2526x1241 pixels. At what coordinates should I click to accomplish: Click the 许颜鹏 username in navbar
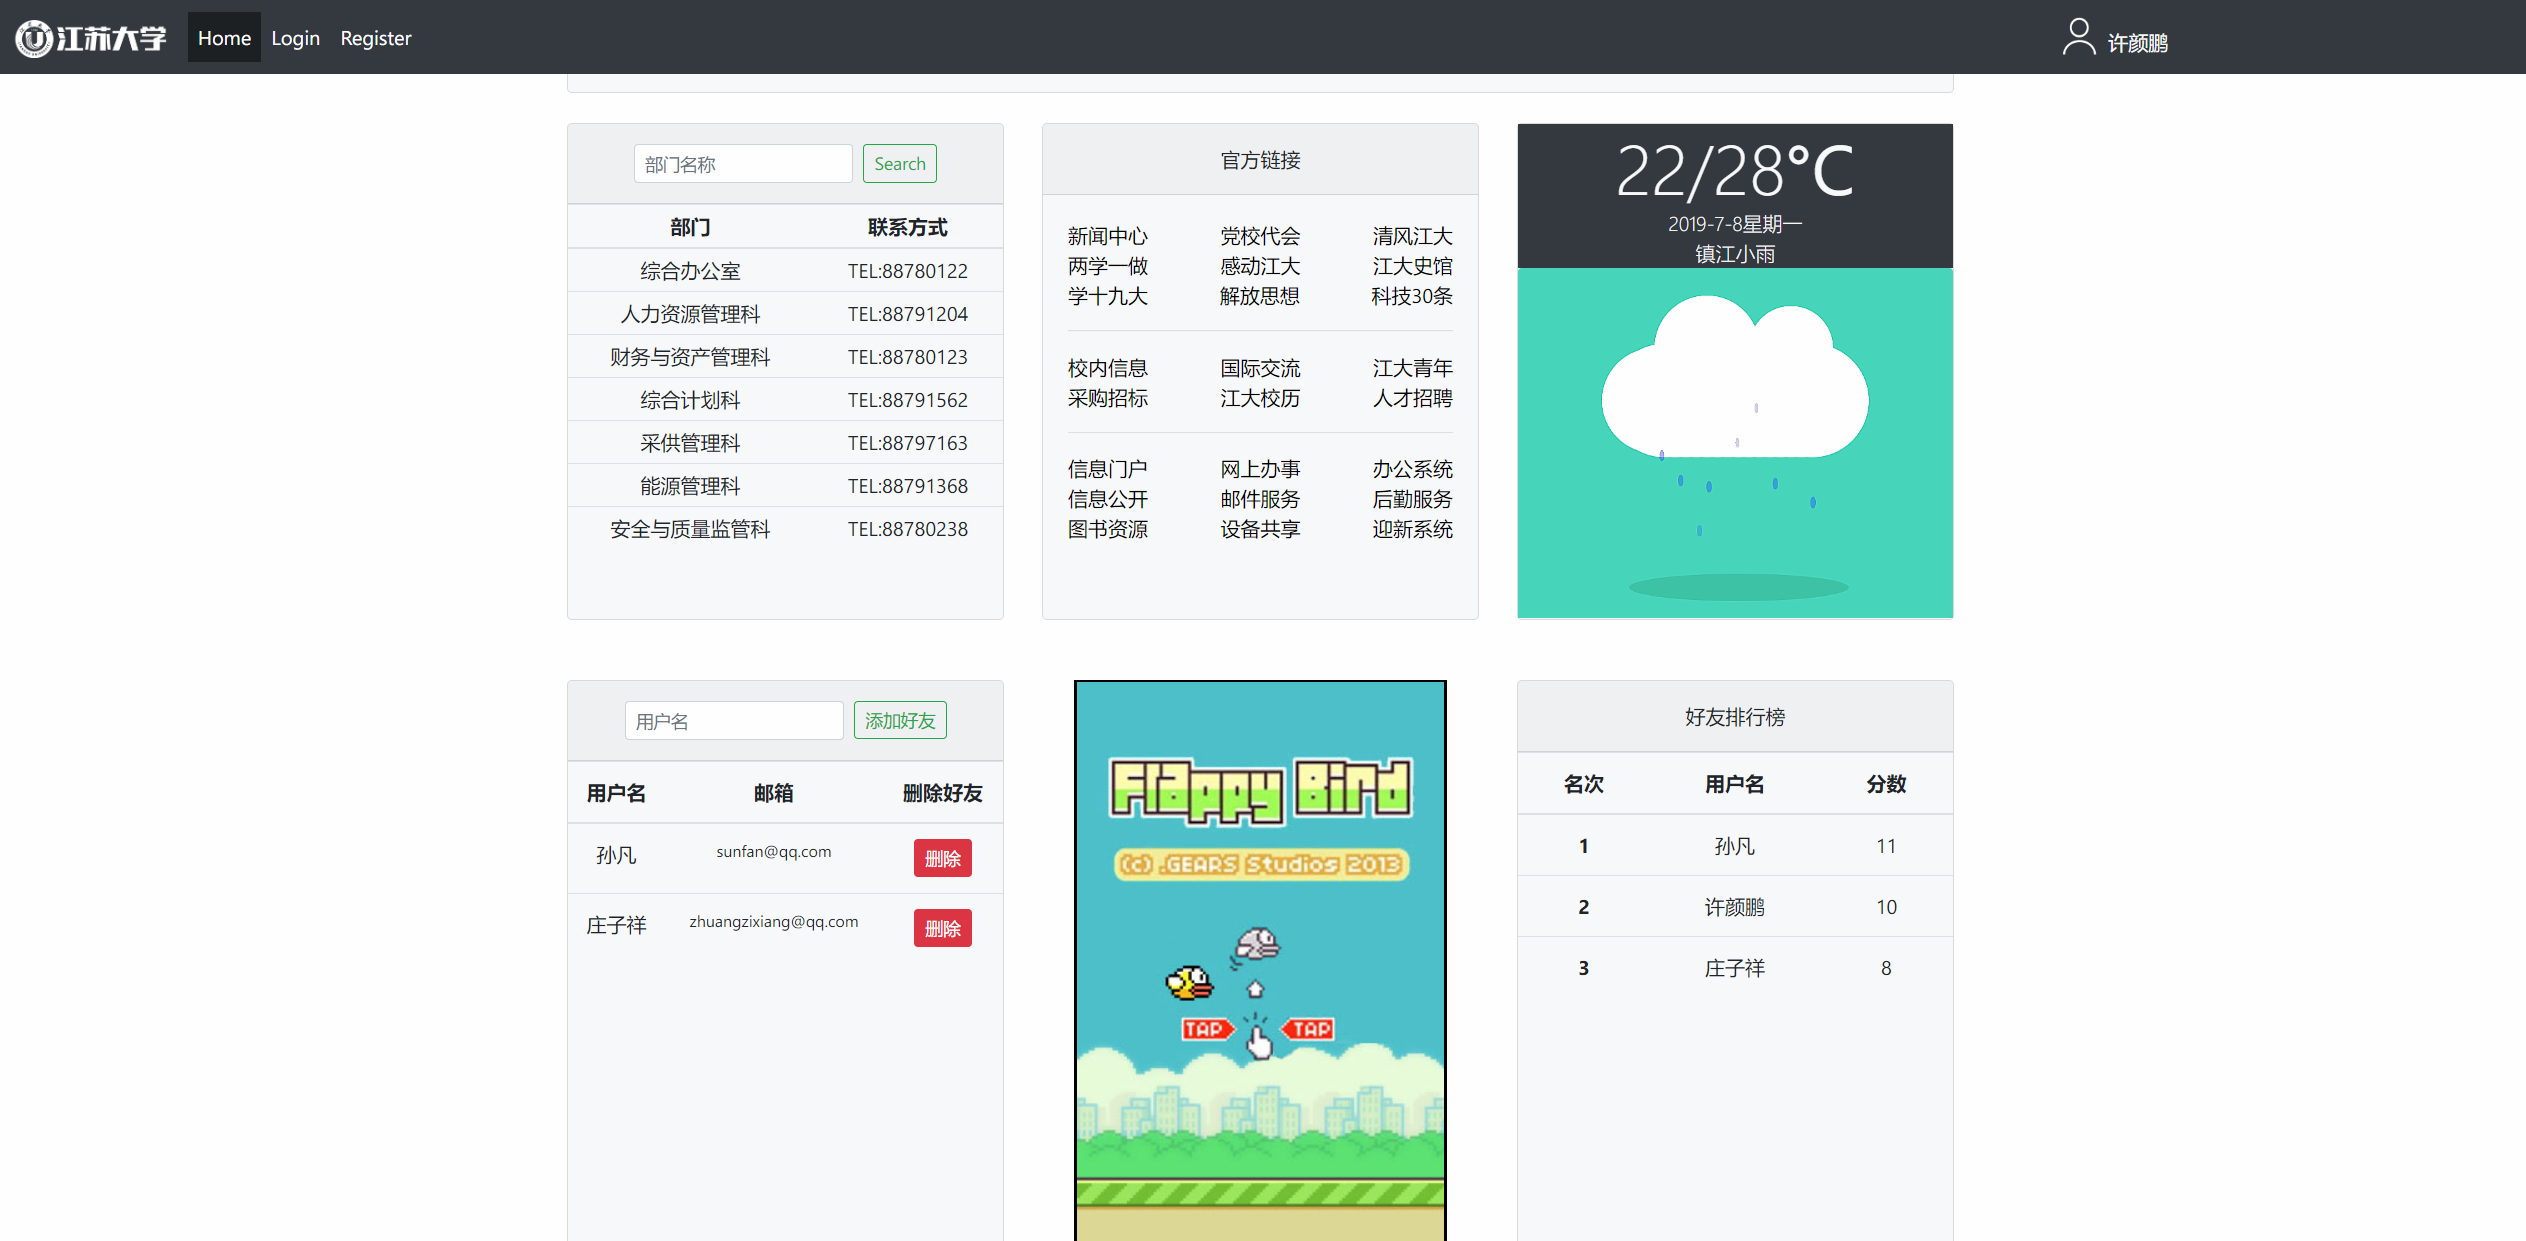point(2137,43)
